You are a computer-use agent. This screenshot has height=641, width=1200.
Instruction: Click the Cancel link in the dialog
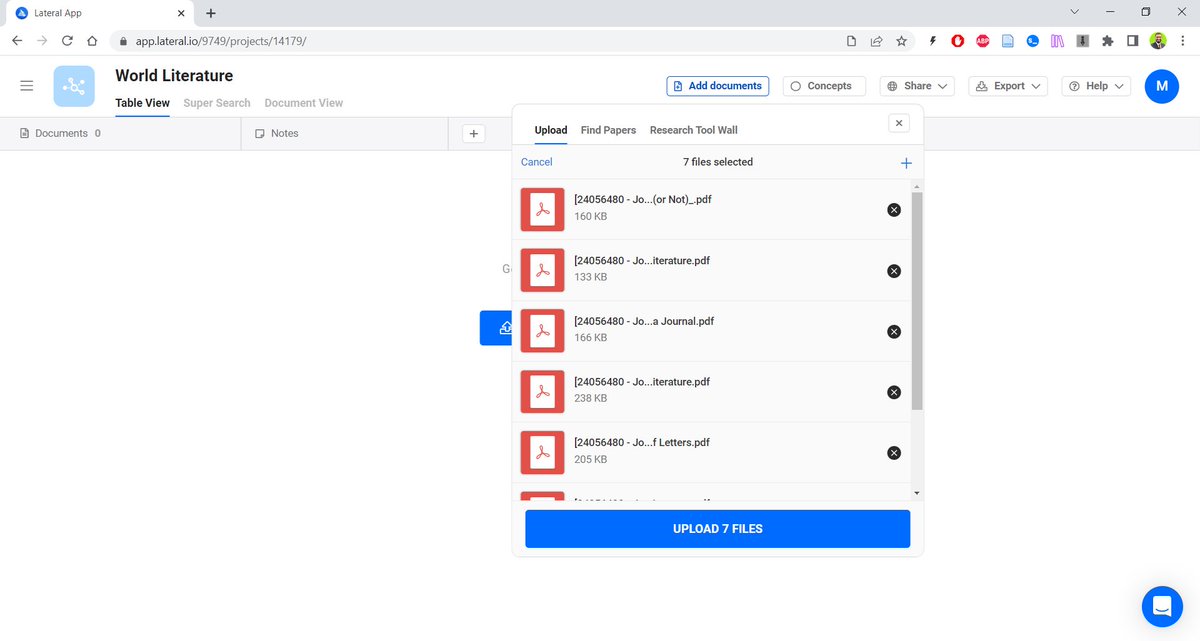pos(536,161)
